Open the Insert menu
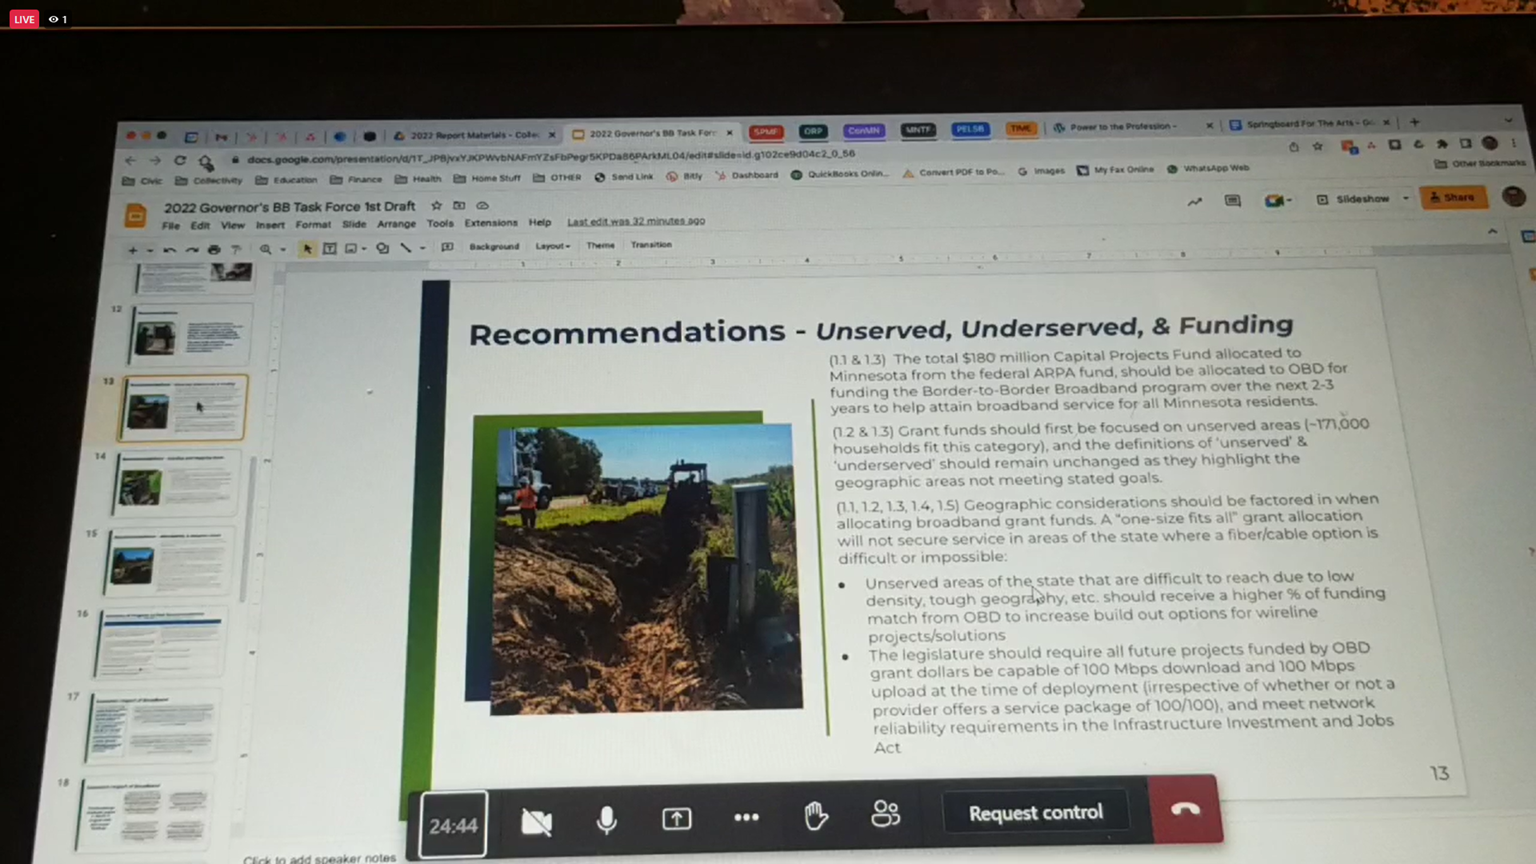Image resolution: width=1536 pixels, height=864 pixels. pyautogui.click(x=270, y=225)
